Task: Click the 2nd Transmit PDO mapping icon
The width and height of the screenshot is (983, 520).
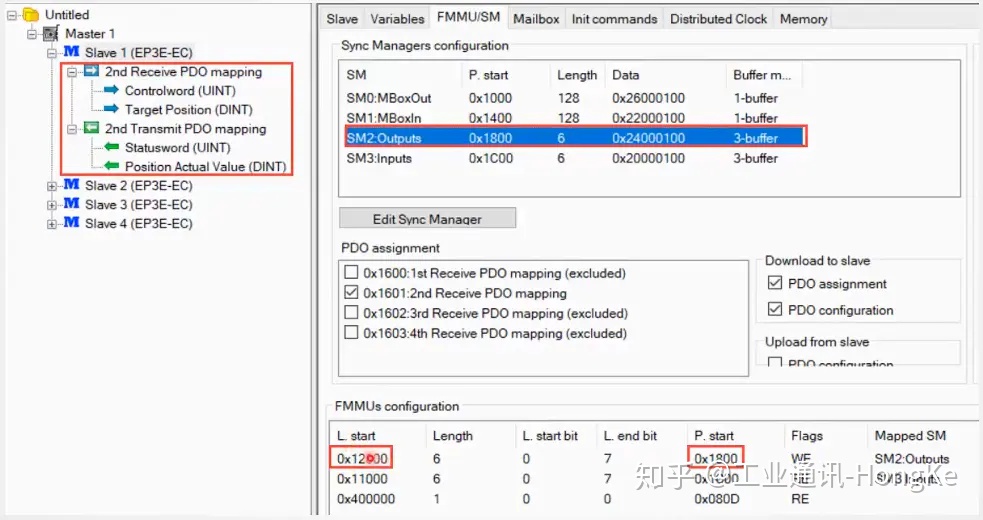Action: click(x=91, y=129)
